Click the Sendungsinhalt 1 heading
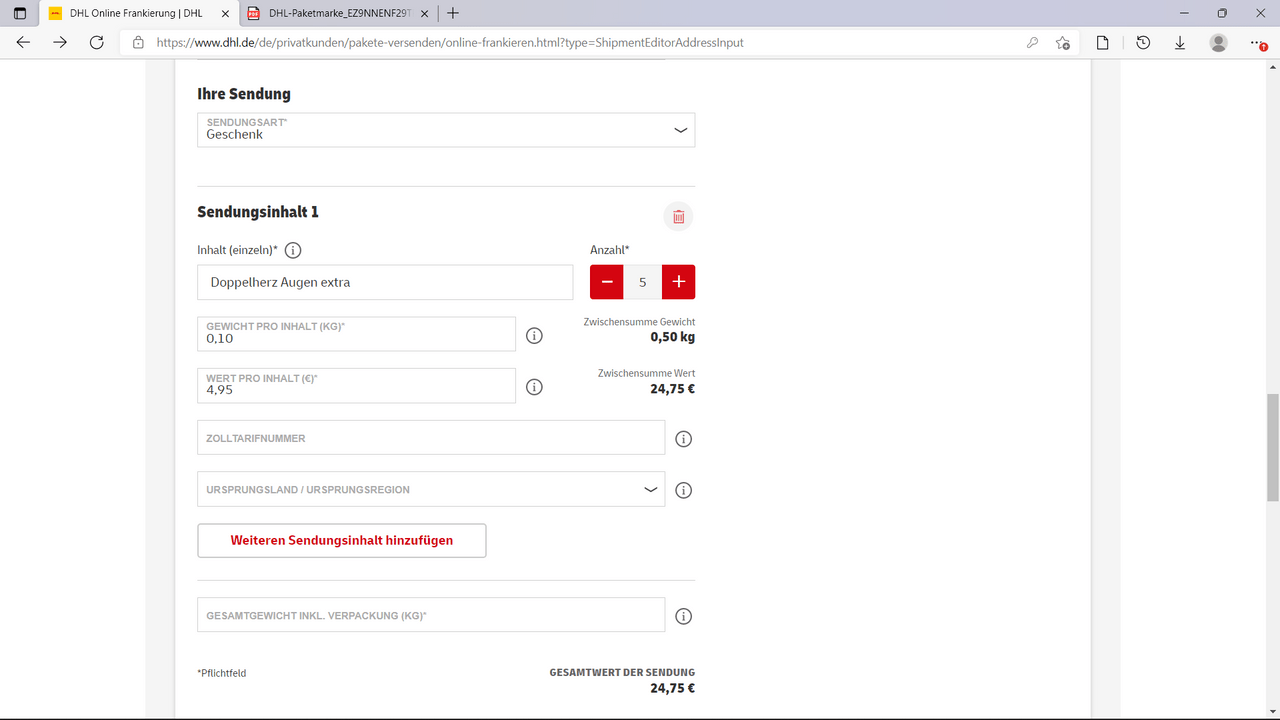 pos(258,212)
